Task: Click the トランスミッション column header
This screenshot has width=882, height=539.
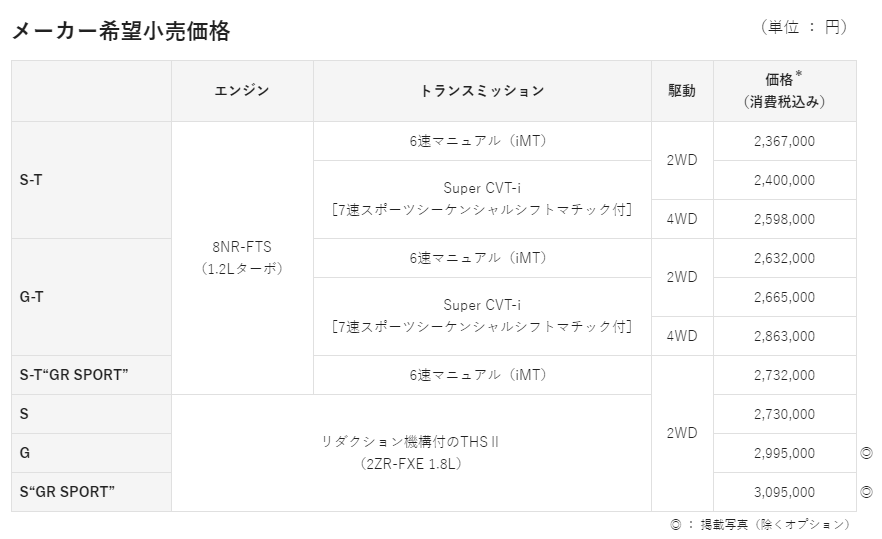Action: [x=482, y=91]
